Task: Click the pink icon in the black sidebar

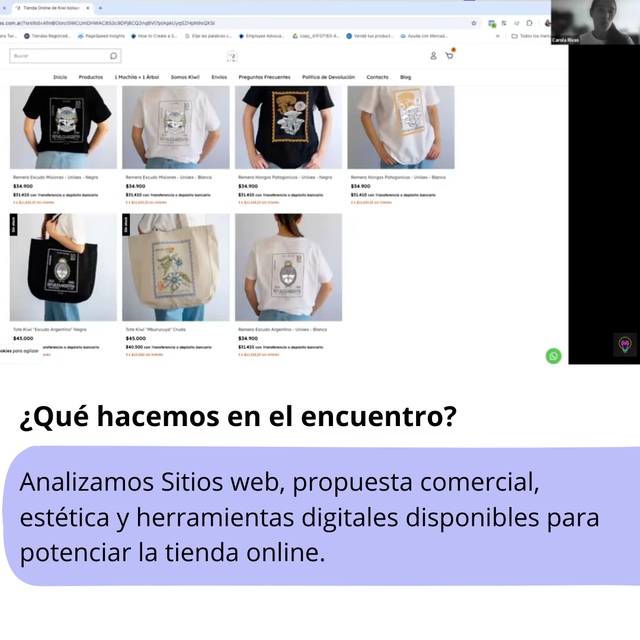Action: 625,344
